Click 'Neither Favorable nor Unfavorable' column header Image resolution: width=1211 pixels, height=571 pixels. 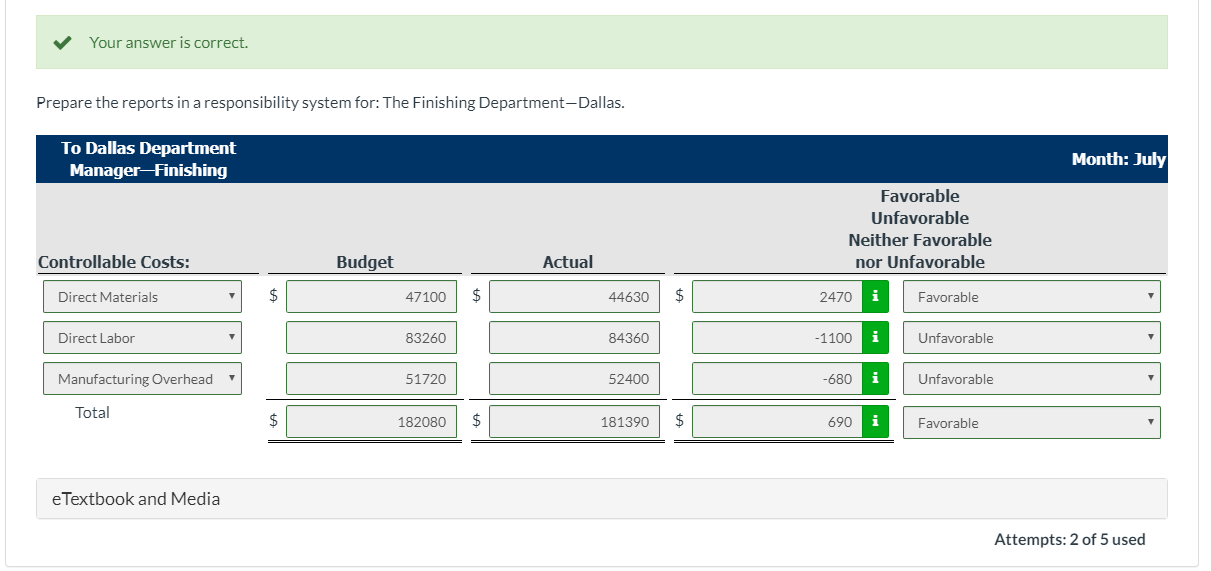point(920,251)
